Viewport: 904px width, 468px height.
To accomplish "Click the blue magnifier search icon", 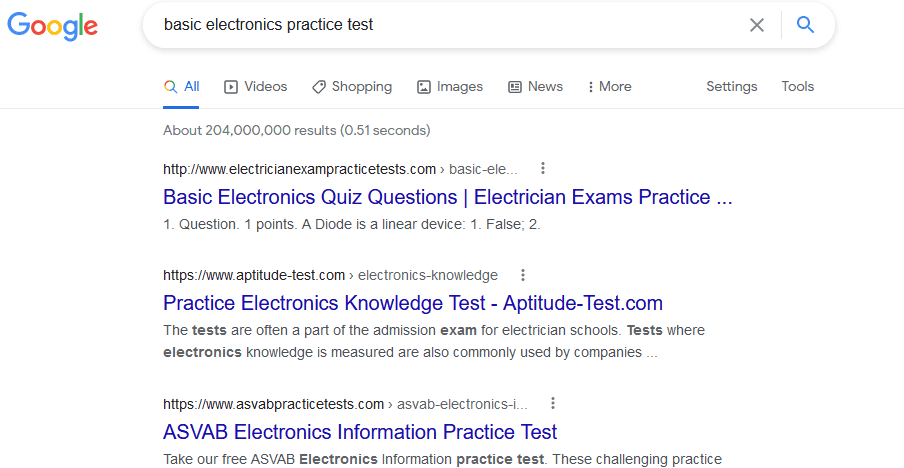I will point(805,25).
